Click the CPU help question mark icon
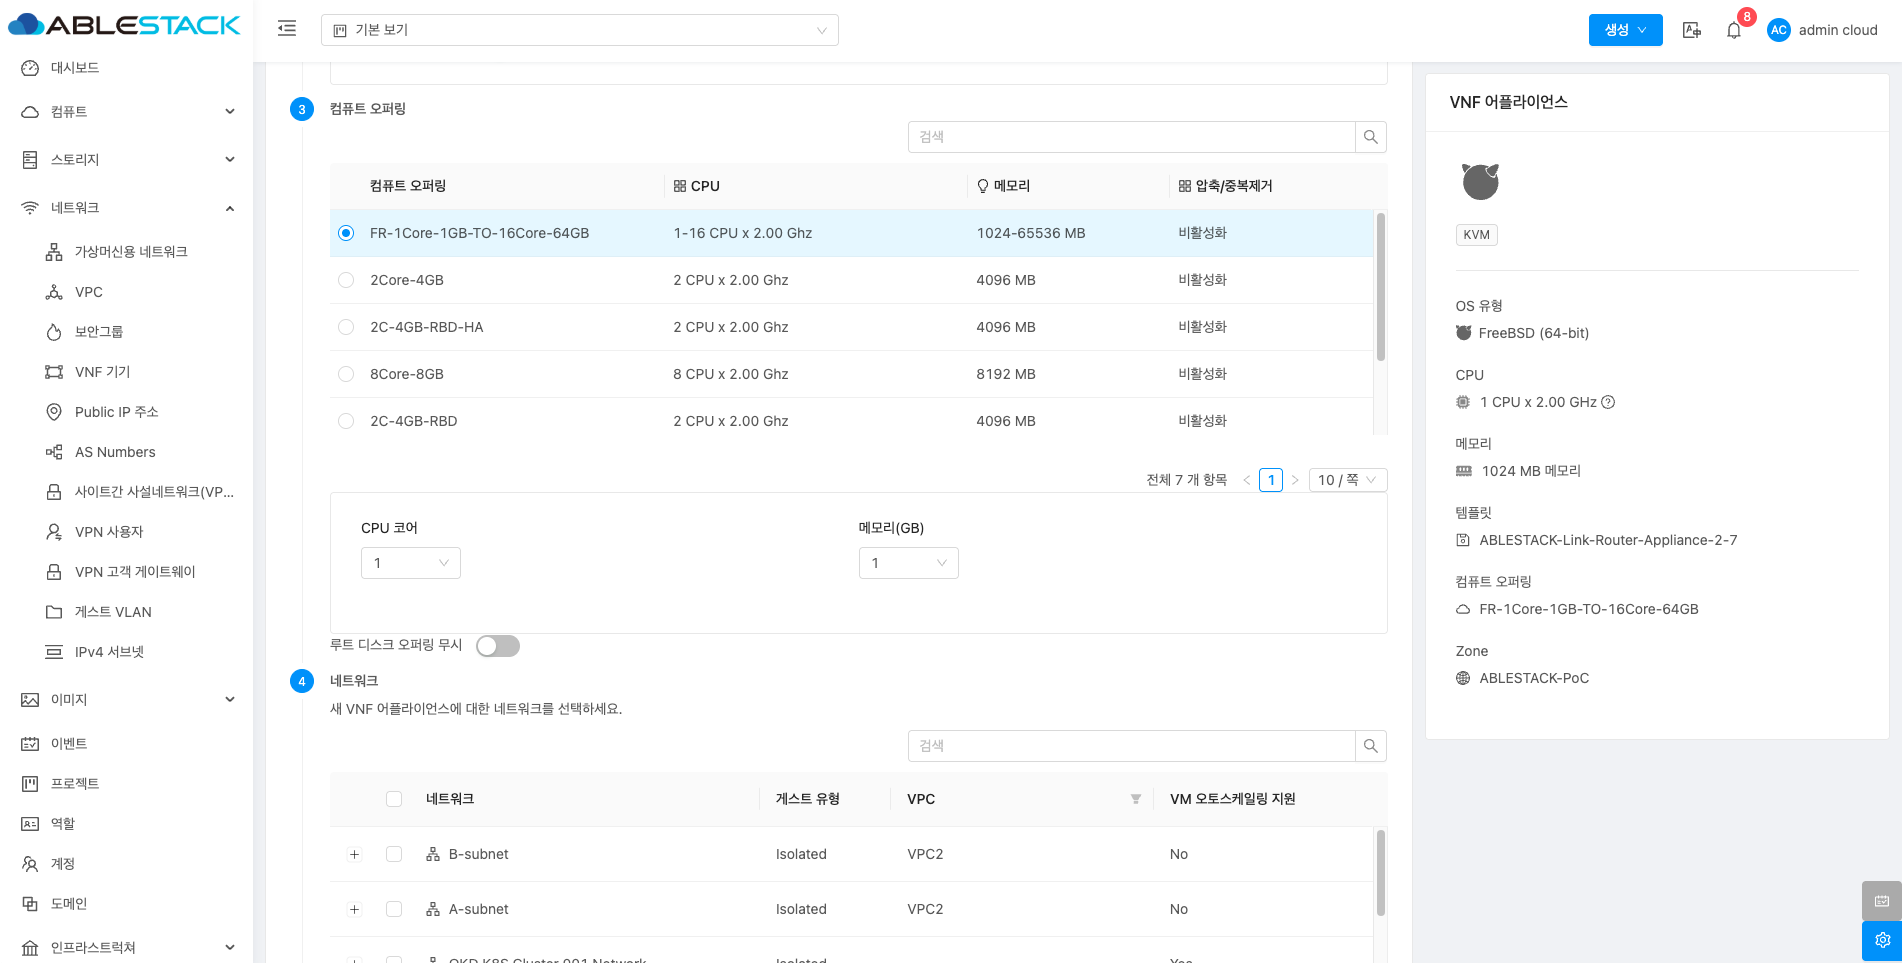The width and height of the screenshot is (1902, 963). pos(1608,402)
